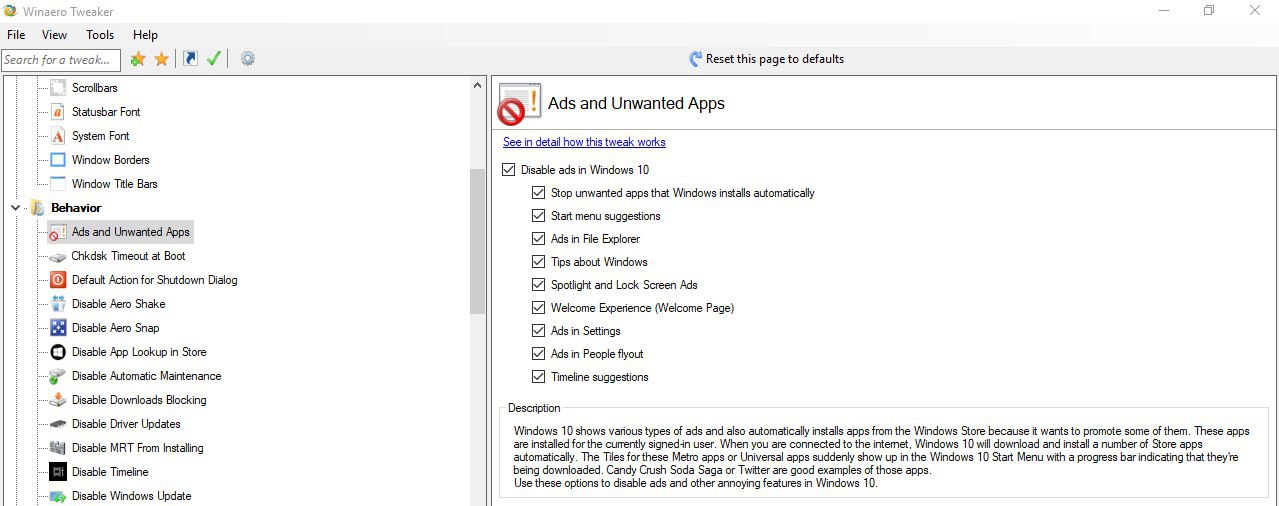Click the Window Title Bars icon
The width and height of the screenshot is (1279, 506).
point(57,184)
